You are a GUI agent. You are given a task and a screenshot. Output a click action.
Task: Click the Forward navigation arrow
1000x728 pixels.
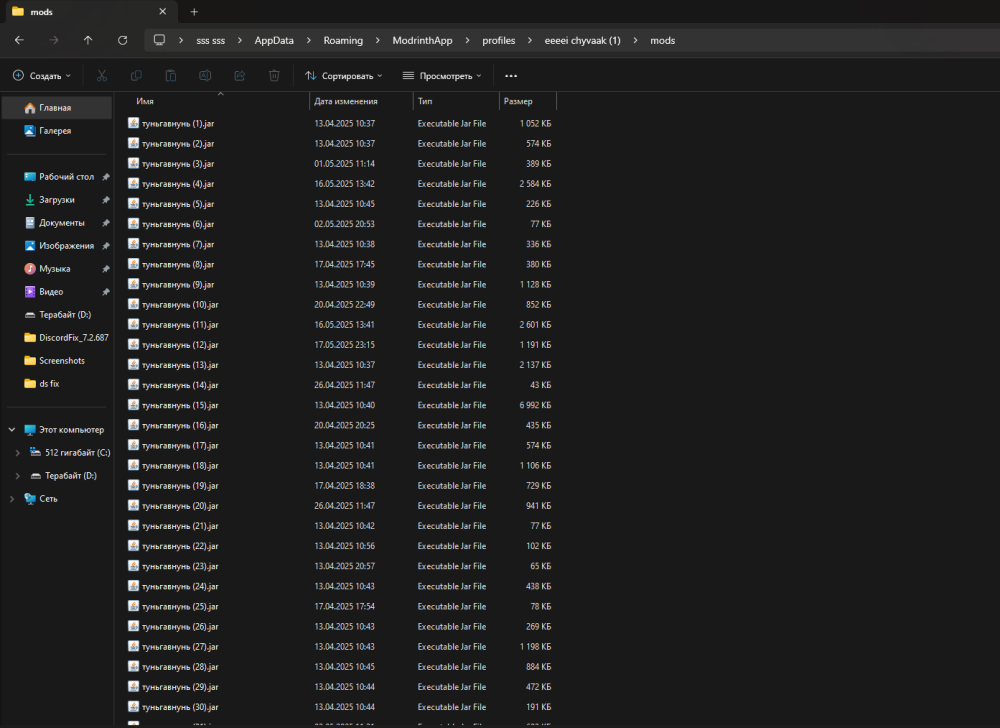tap(54, 40)
